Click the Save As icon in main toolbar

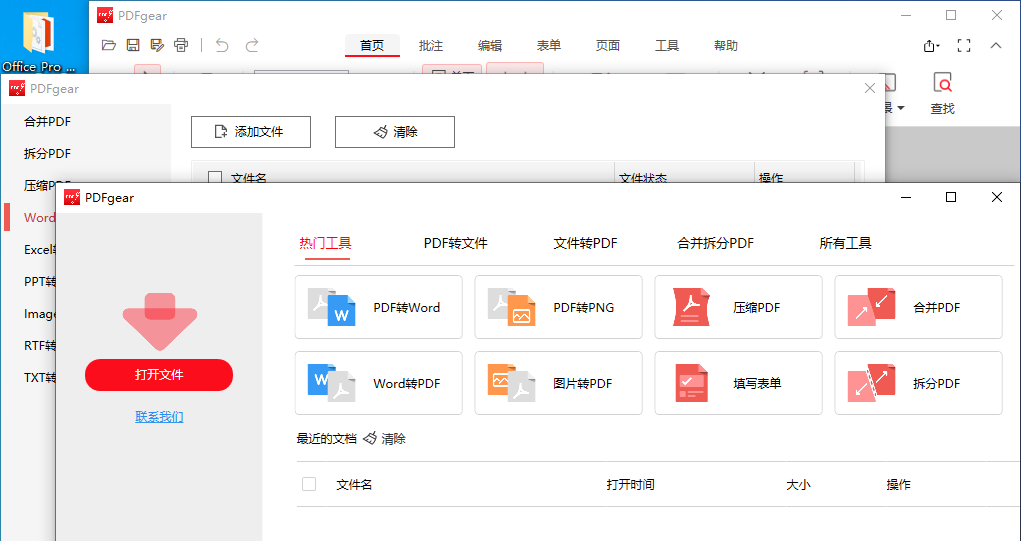[x=157, y=45]
